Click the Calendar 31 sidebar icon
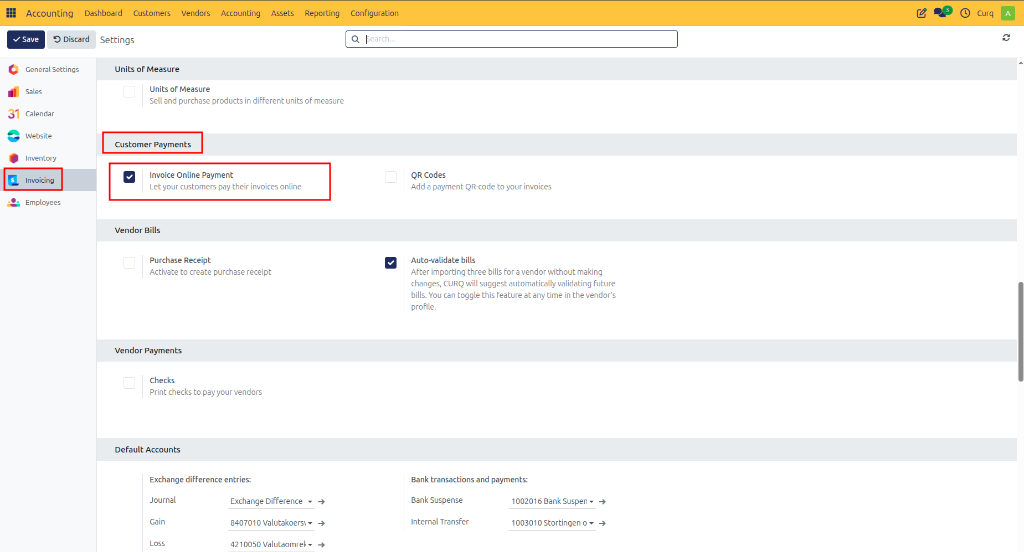The width and height of the screenshot is (1024, 552). [x=14, y=114]
